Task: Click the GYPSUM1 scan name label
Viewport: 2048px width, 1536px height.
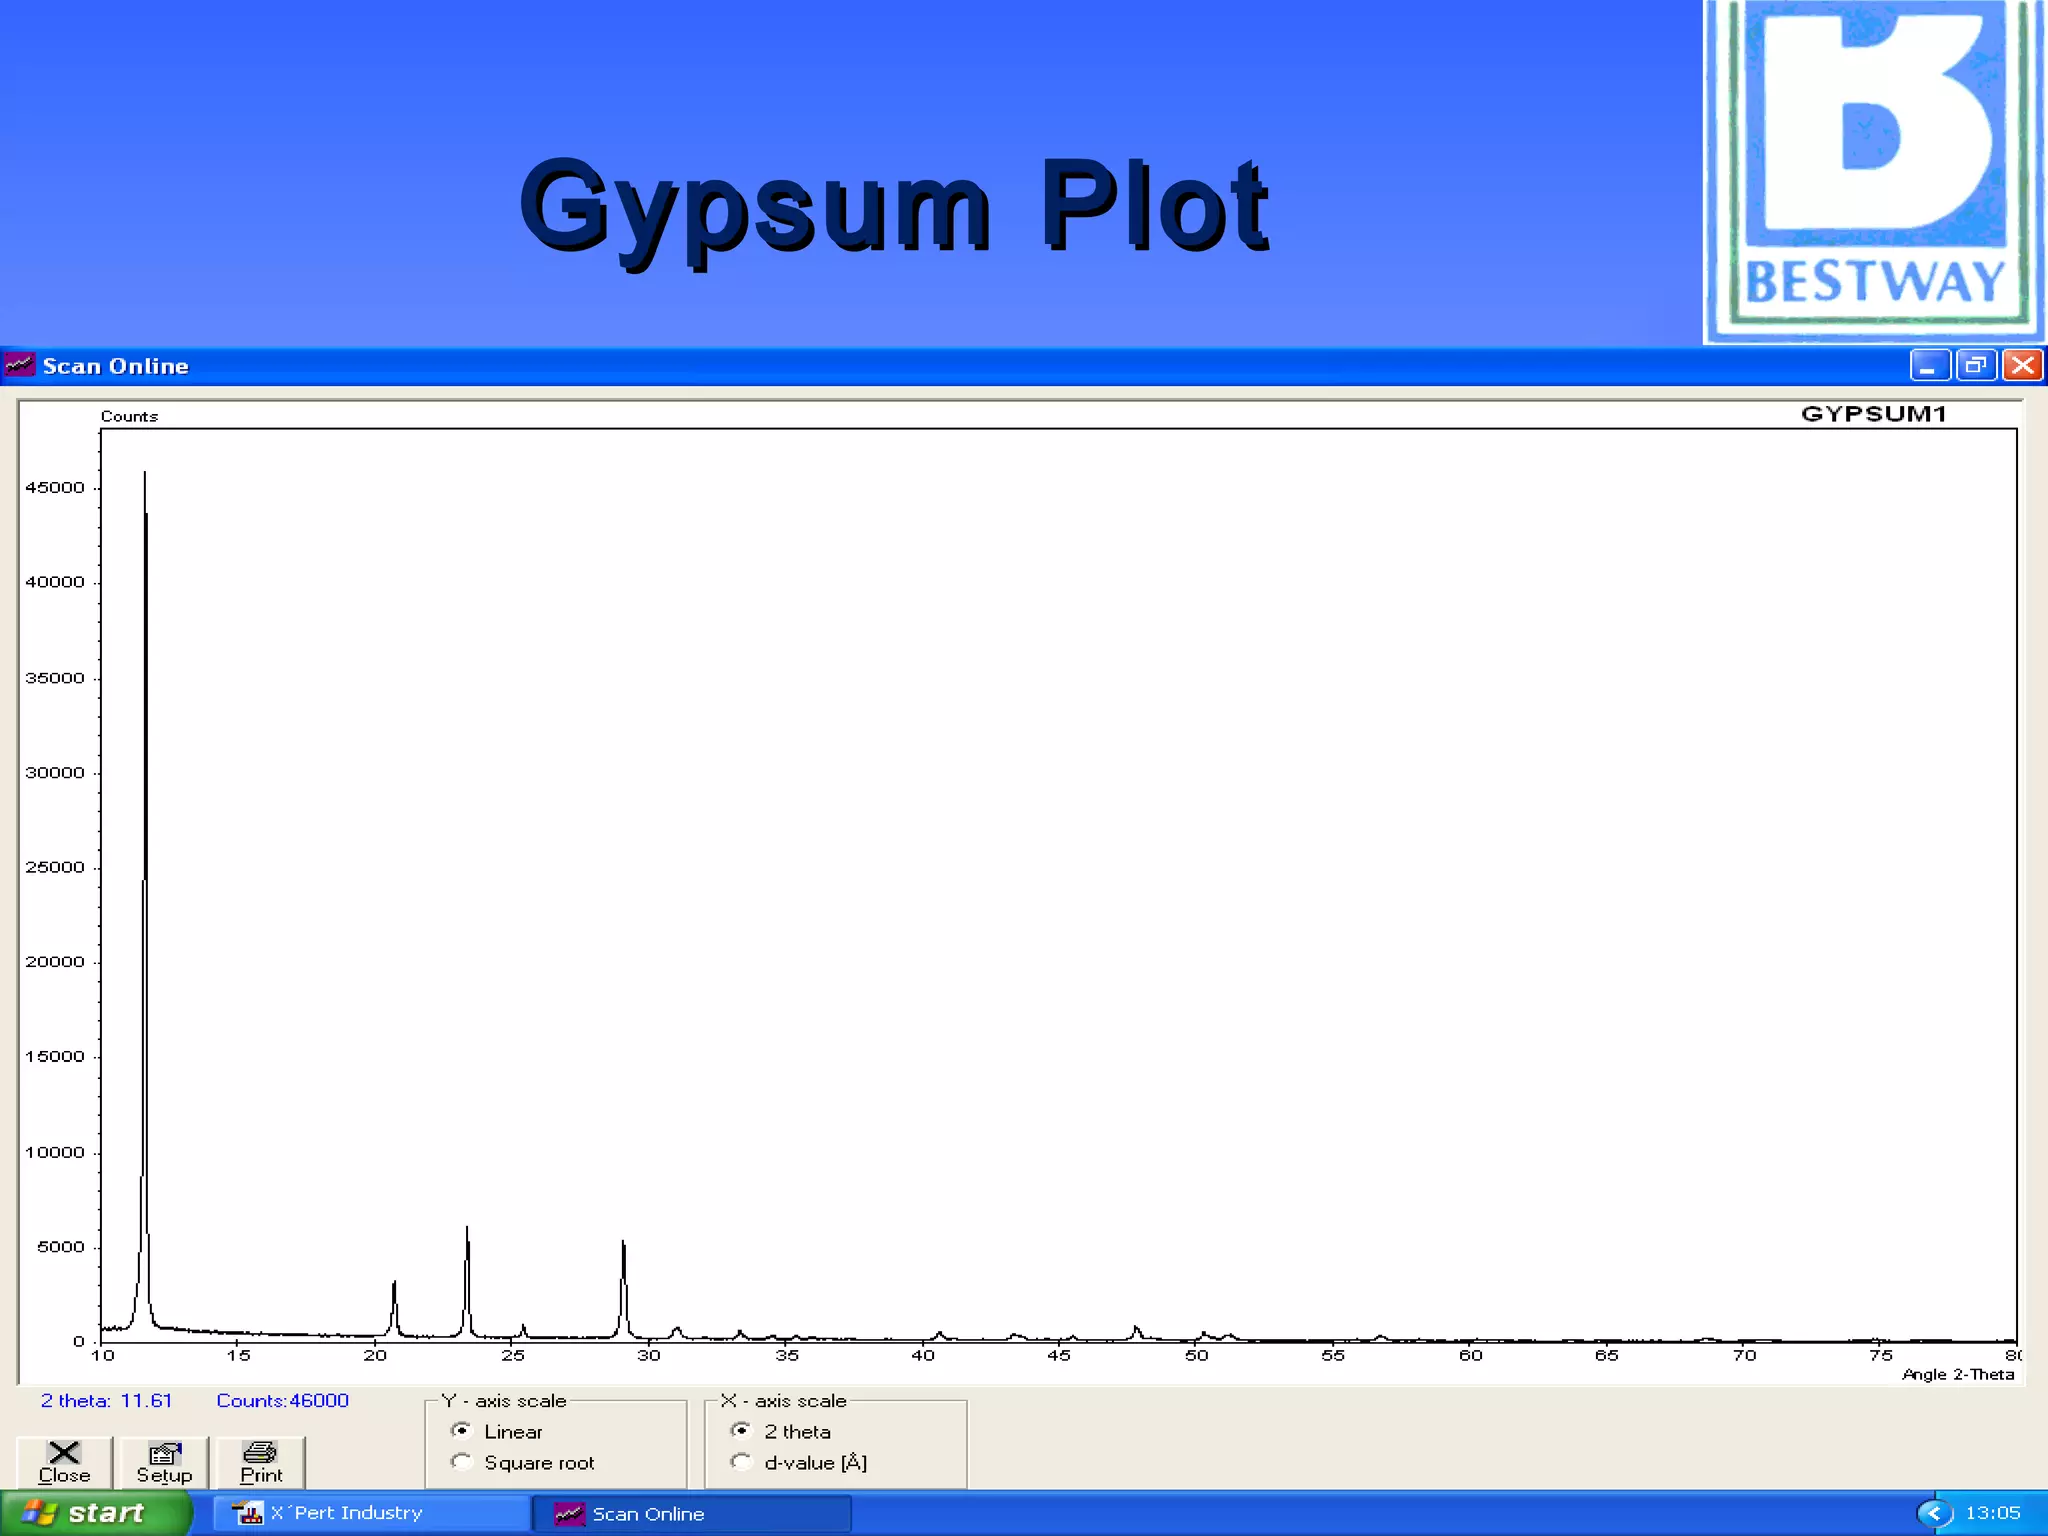Action: [1873, 414]
